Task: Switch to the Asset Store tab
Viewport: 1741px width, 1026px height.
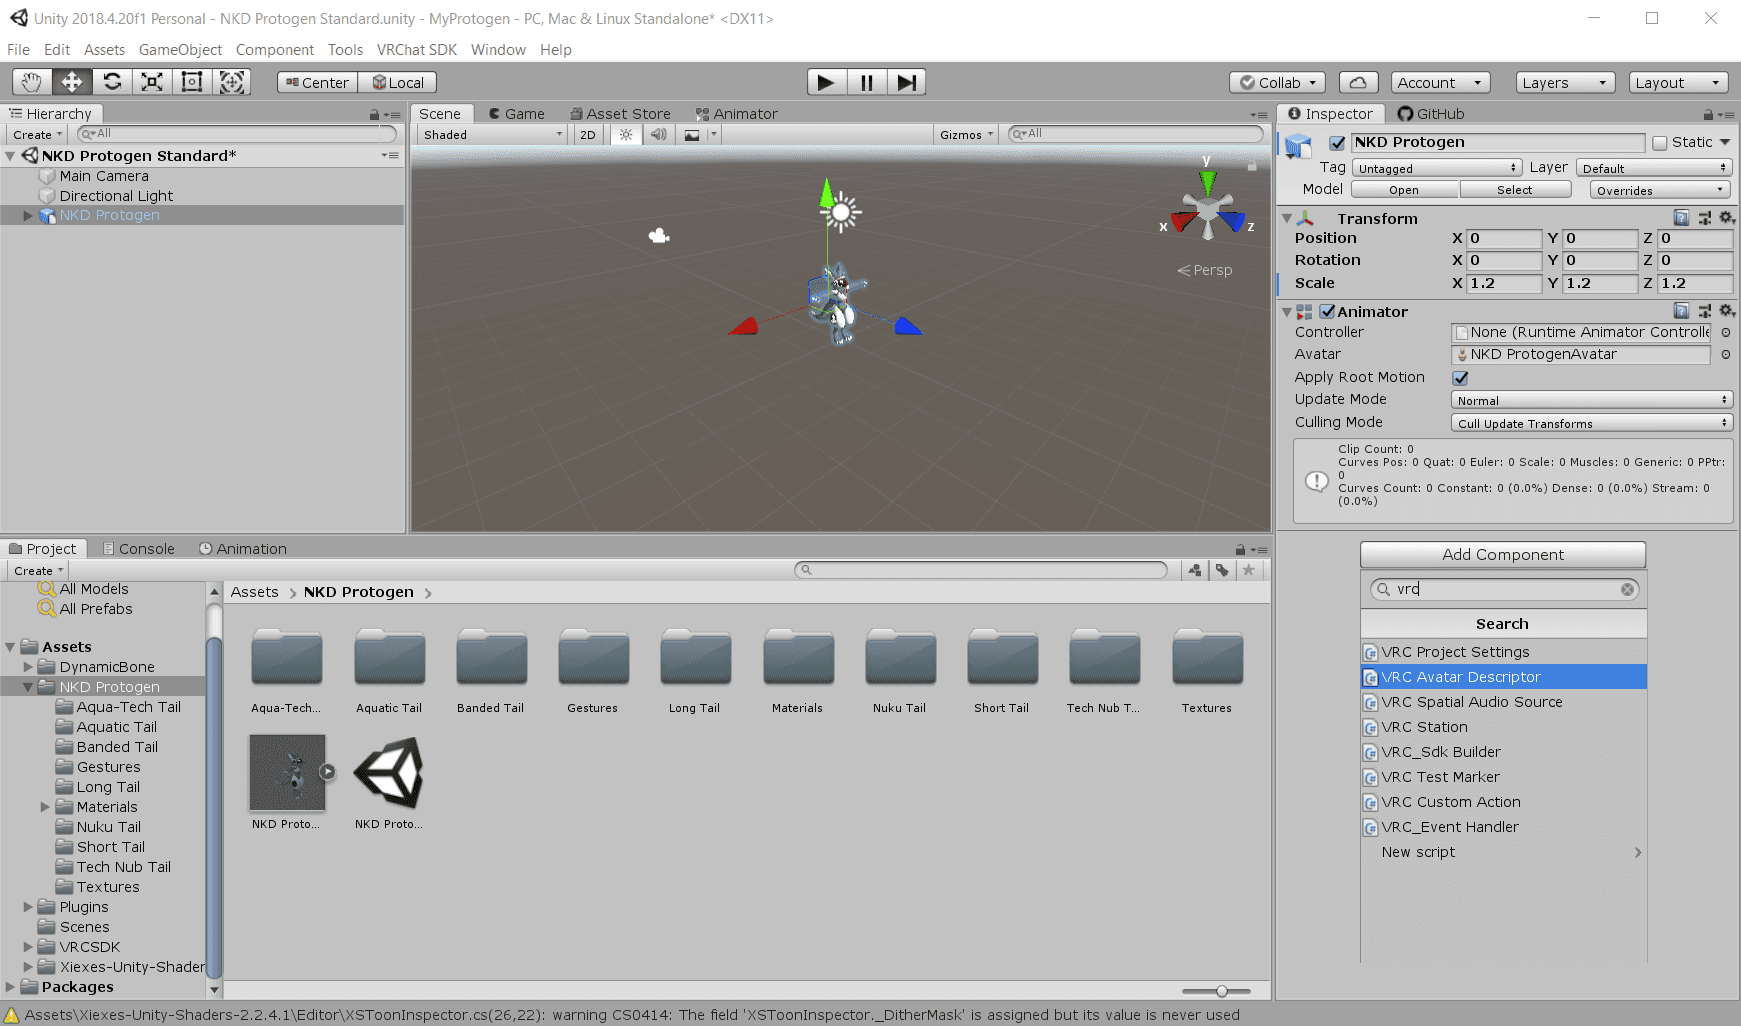Action: [x=620, y=114]
